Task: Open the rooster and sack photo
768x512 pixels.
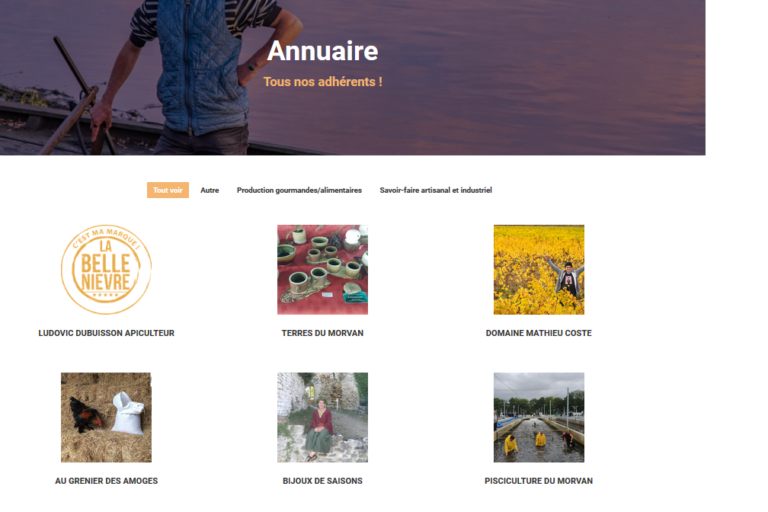Action: (x=106, y=417)
